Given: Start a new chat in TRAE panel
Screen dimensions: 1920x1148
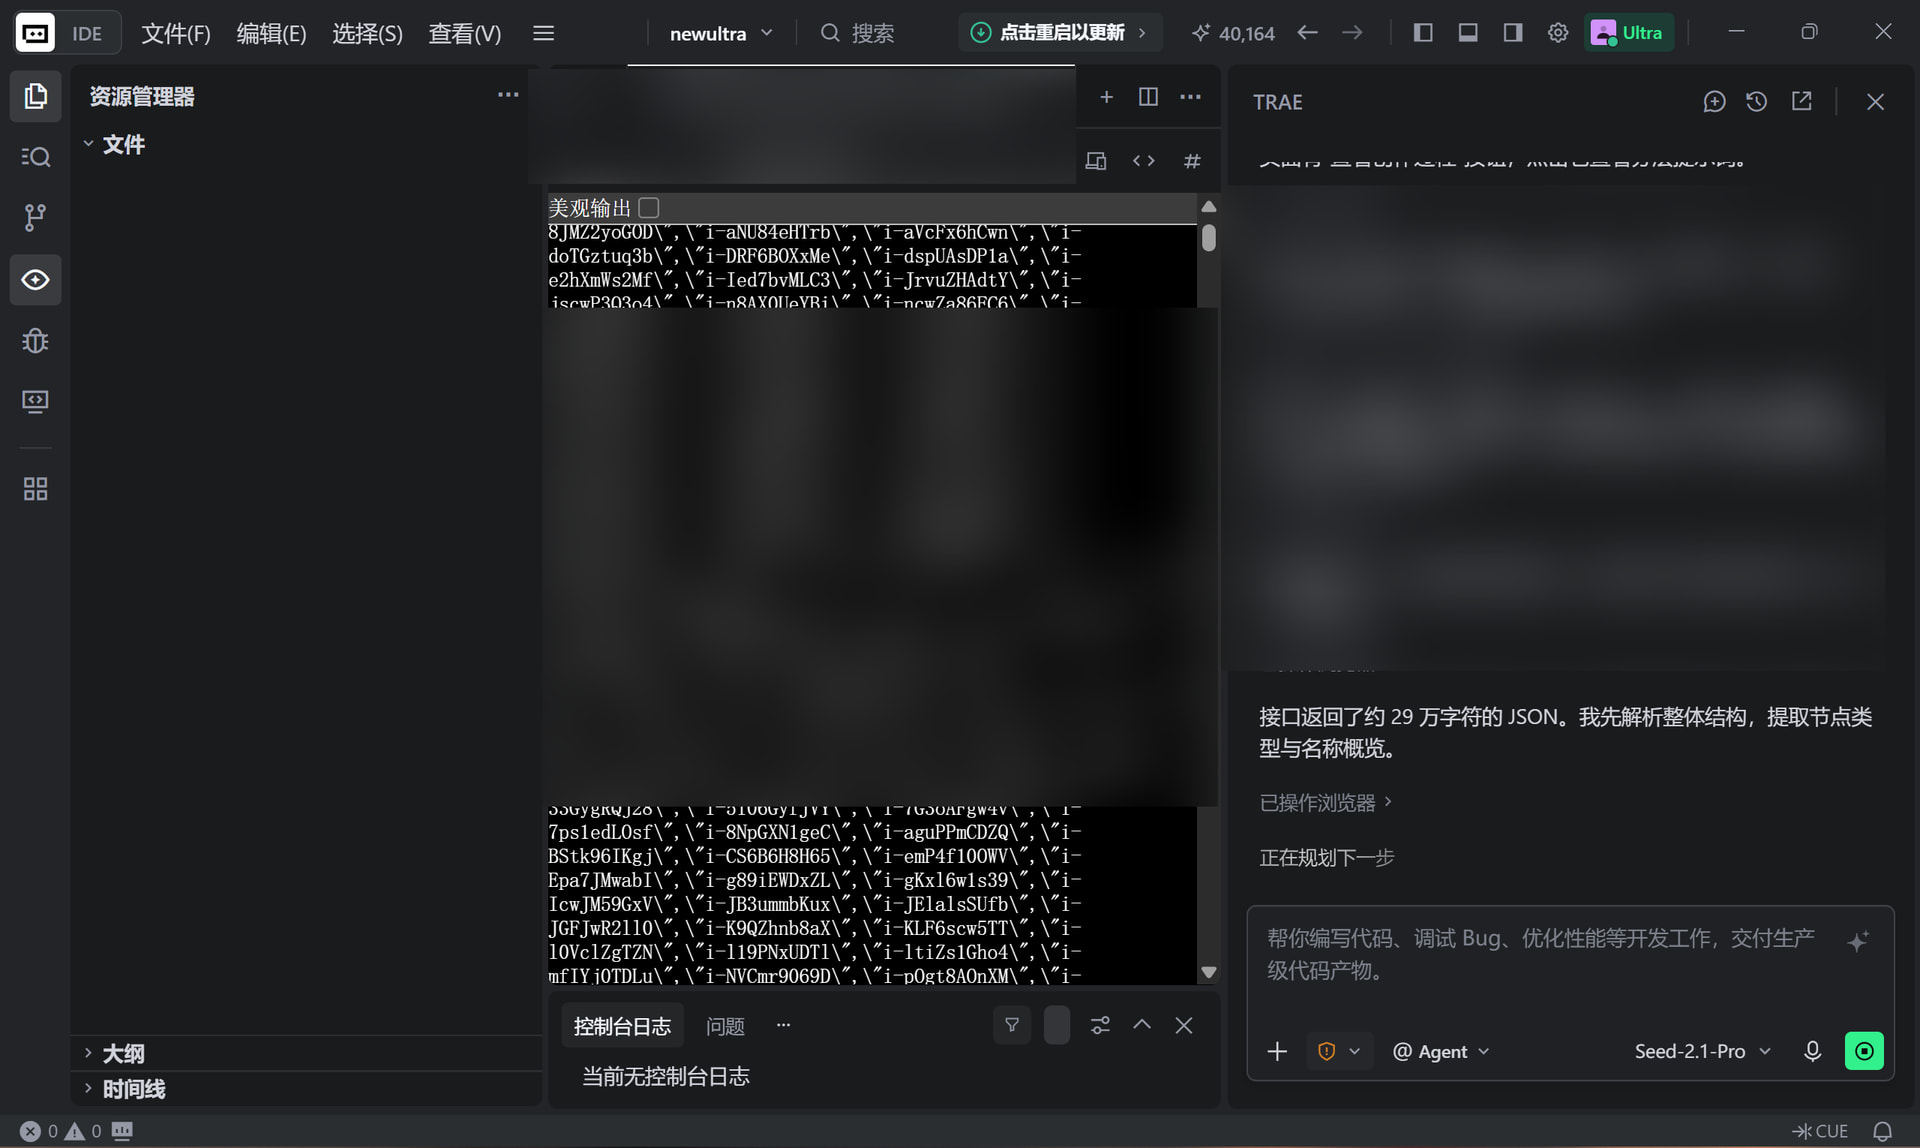Looking at the screenshot, I should (x=1714, y=102).
